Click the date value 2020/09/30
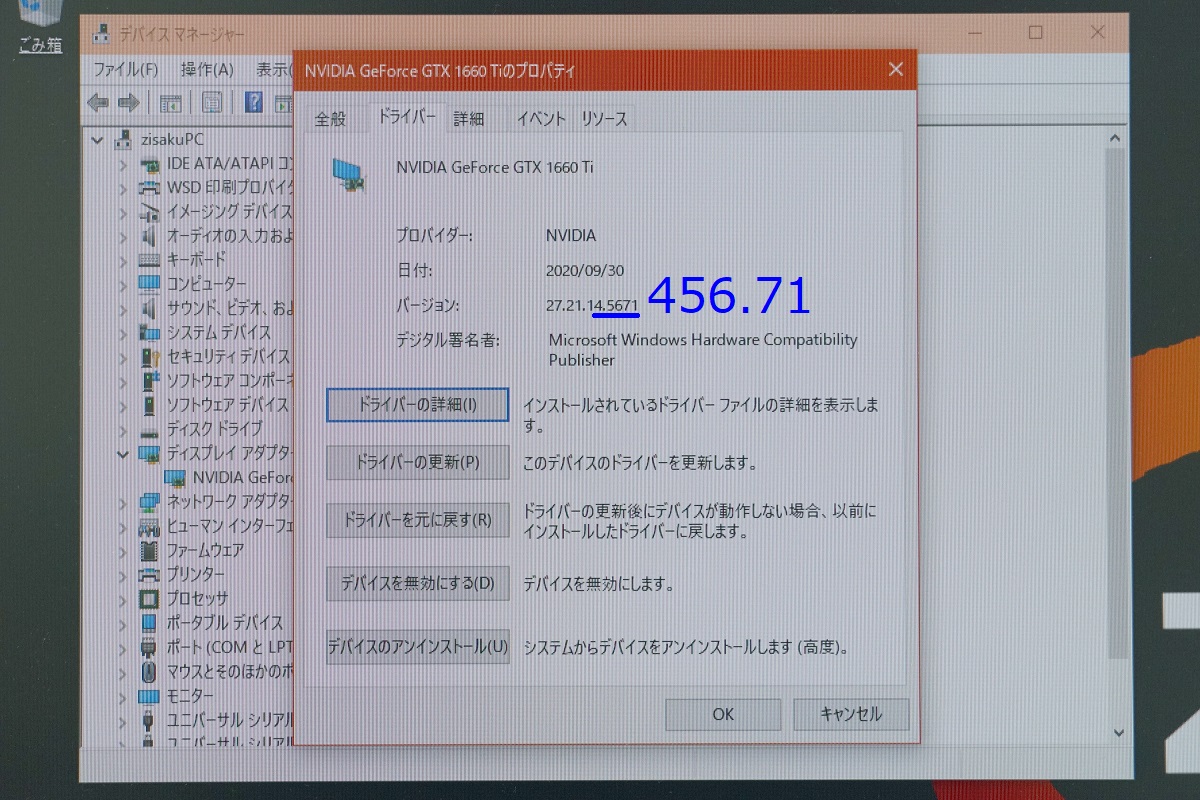Viewport: 1200px width, 800px height. (587, 270)
